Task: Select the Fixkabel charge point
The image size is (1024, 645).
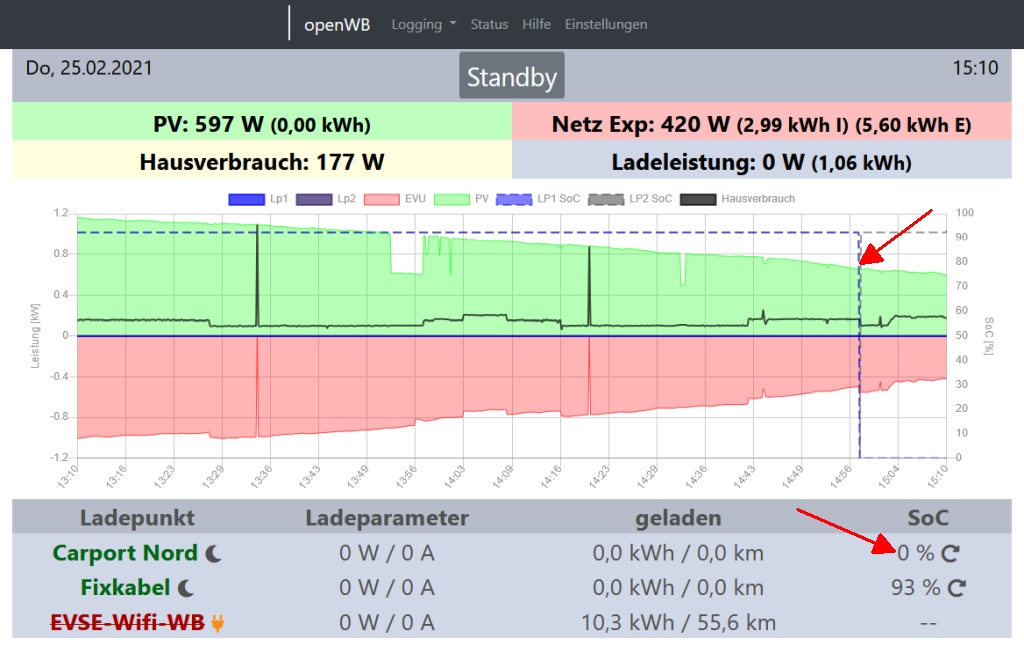Action: click(125, 588)
